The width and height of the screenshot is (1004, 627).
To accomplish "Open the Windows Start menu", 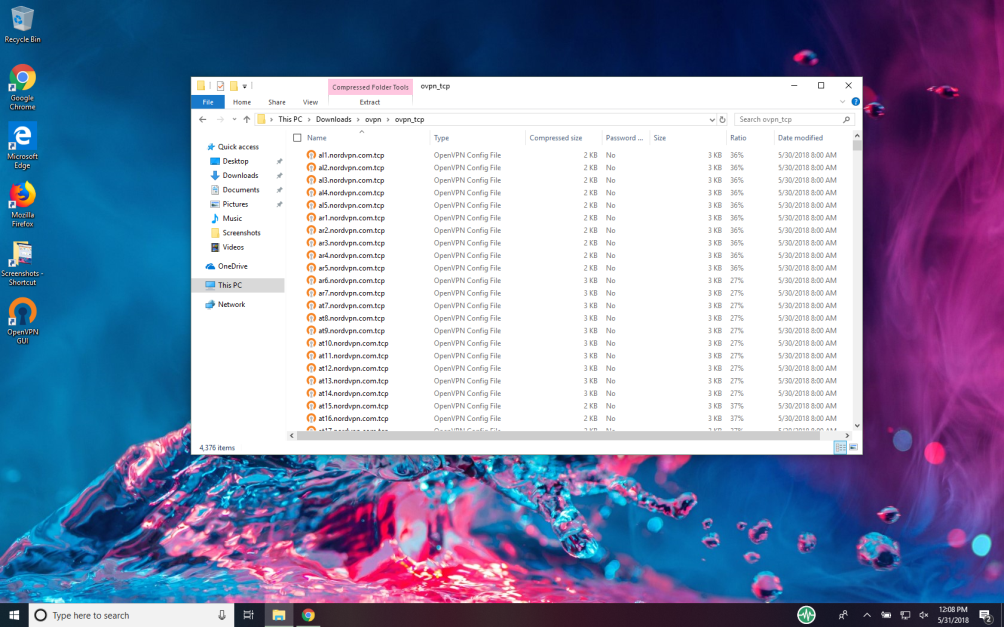I will coord(13,615).
